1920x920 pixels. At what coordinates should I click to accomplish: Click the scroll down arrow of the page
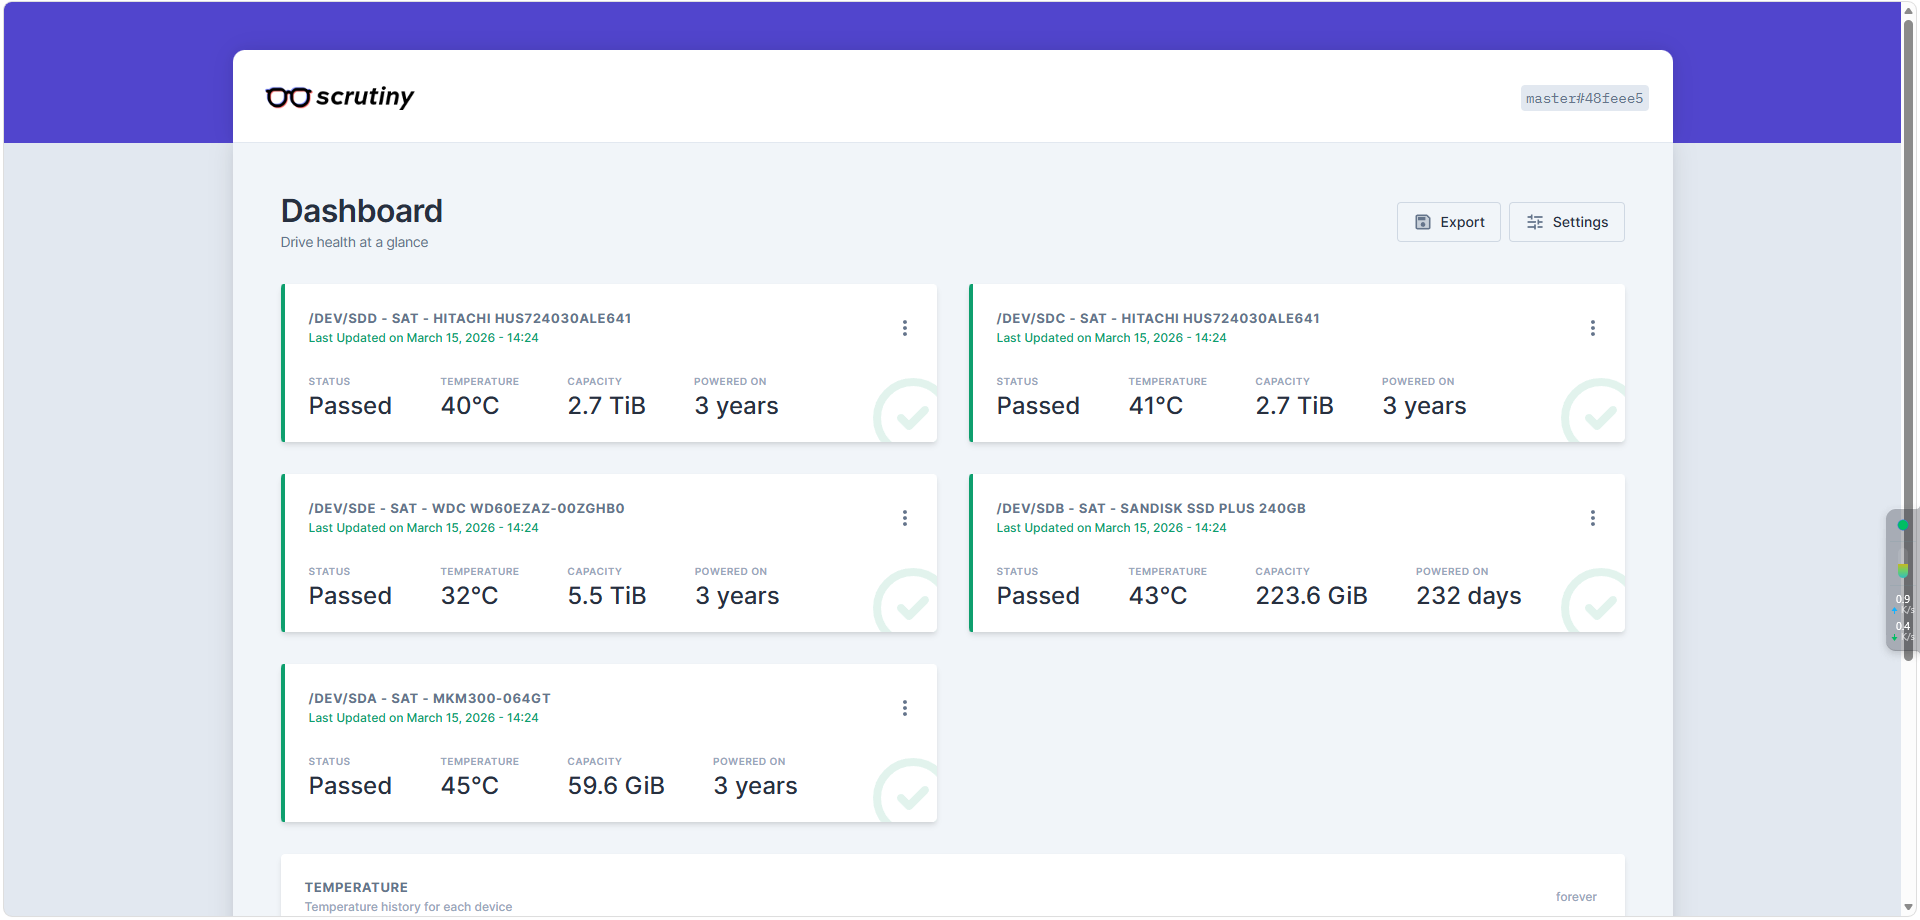1908,908
